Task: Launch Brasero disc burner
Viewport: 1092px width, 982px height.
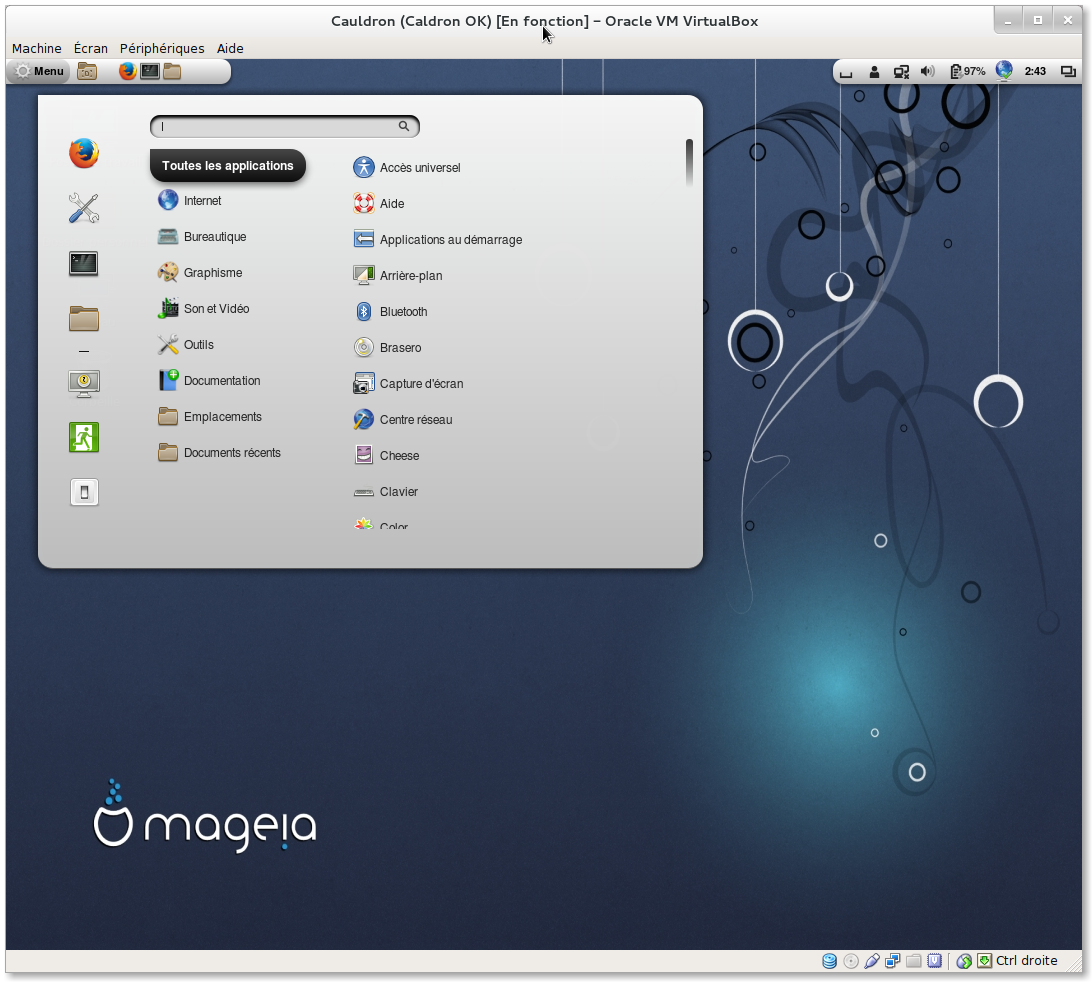Action: pyautogui.click(x=387, y=348)
